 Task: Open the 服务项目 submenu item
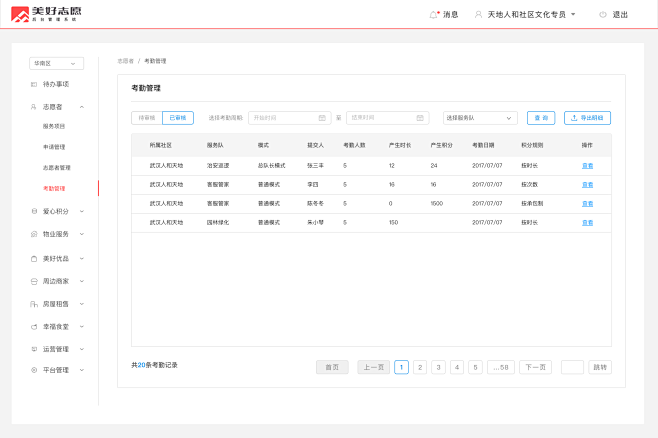pos(54,126)
